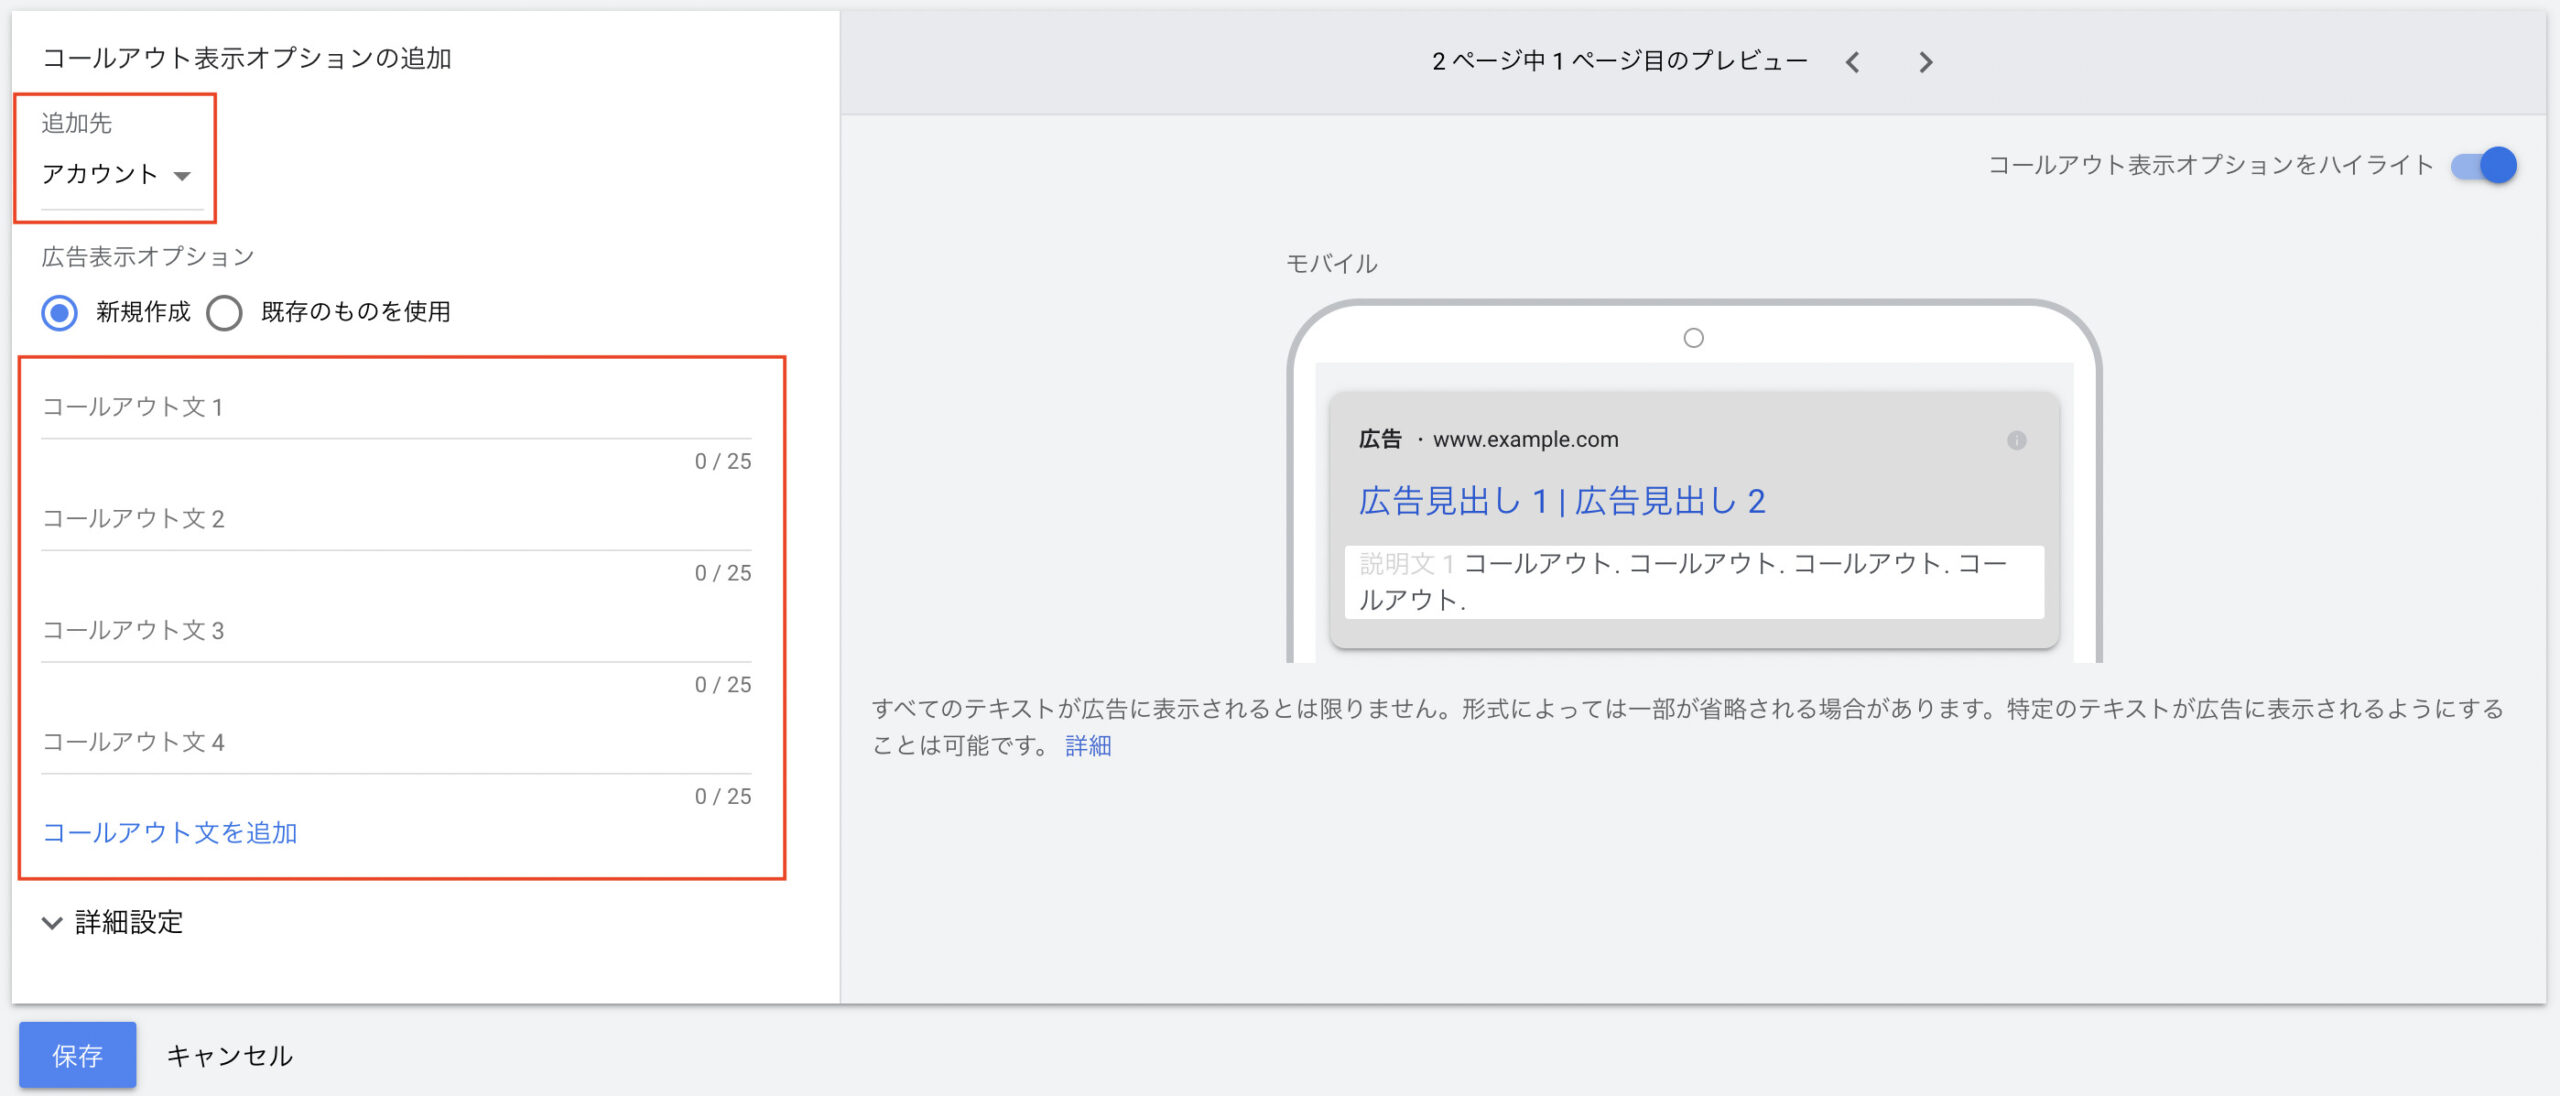Open the 追加先 アカウント dropdown
Screen dimensions: 2560x1096
pos(117,174)
